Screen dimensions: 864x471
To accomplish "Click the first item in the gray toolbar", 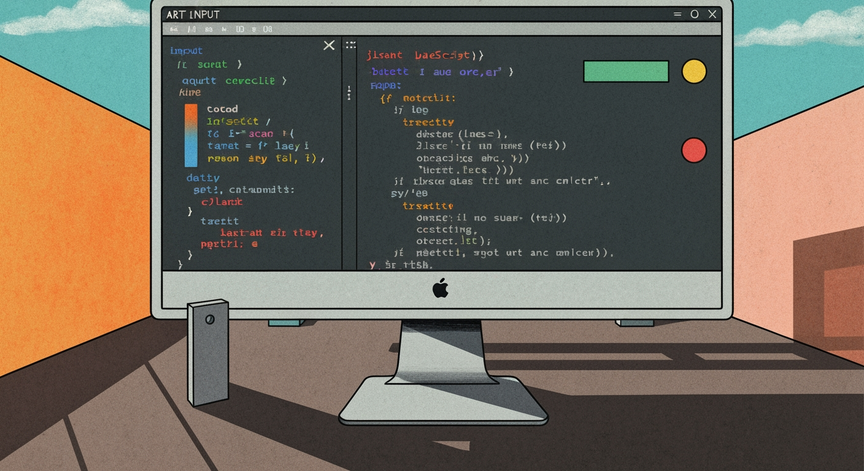I will [x=174, y=29].
